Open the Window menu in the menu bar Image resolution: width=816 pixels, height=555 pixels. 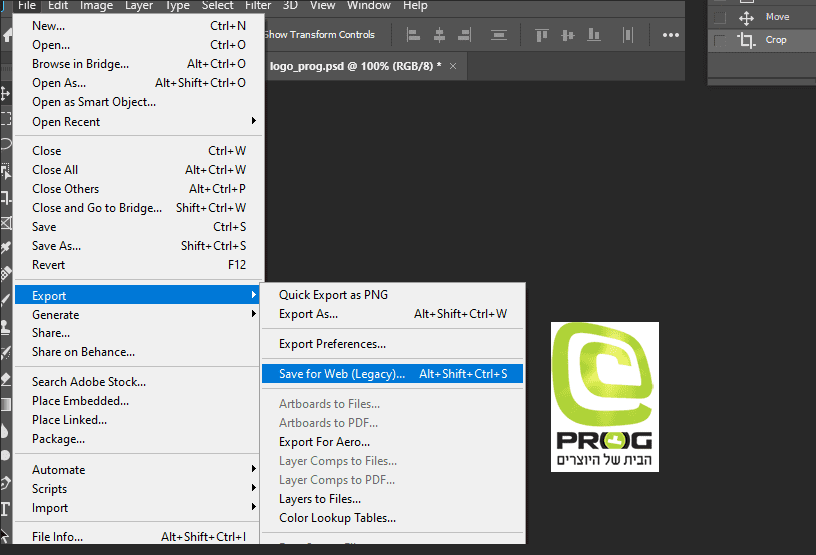click(368, 6)
